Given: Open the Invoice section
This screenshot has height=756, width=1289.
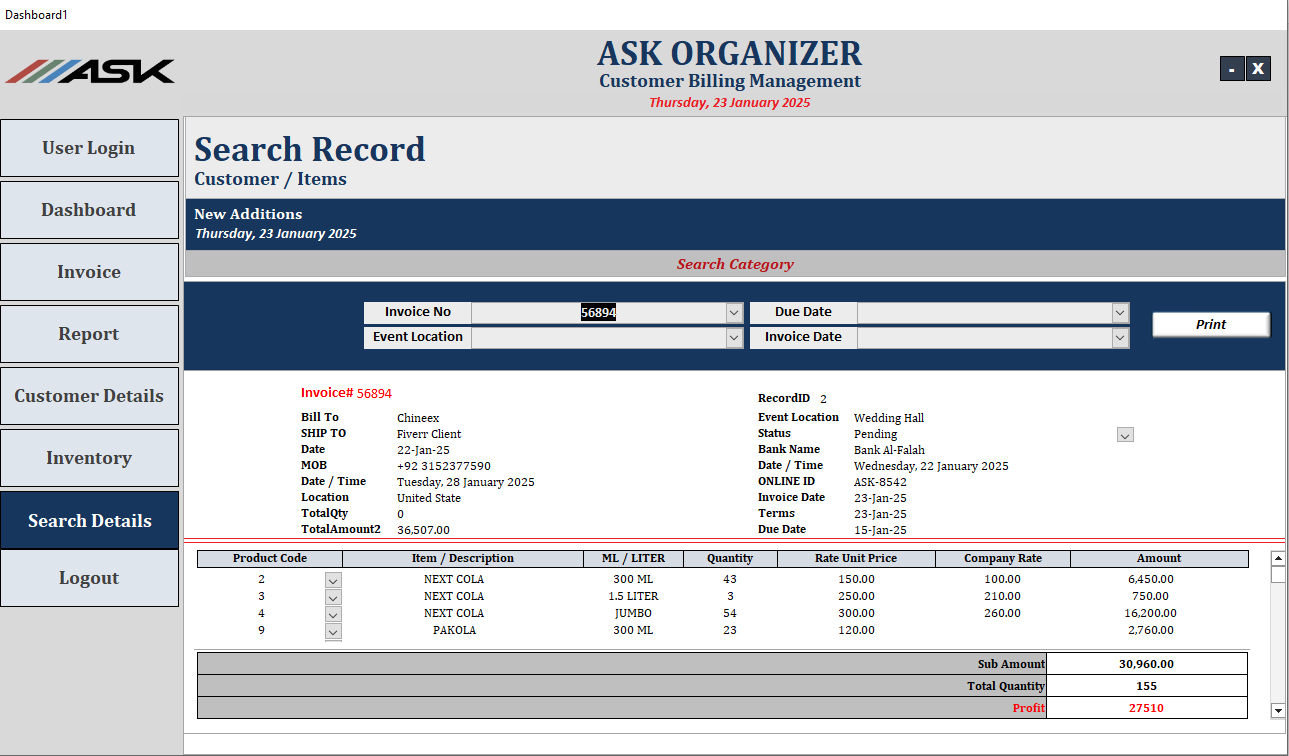Looking at the screenshot, I should [89, 272].
